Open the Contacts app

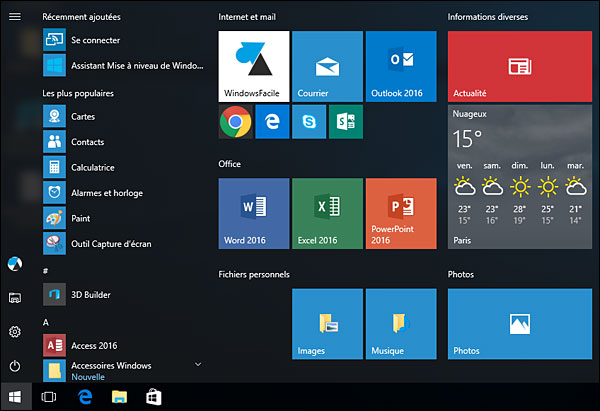coord(123,142)
